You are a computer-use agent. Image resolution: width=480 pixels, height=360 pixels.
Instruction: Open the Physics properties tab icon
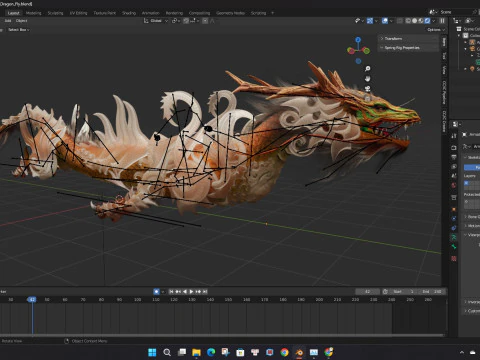454,218
